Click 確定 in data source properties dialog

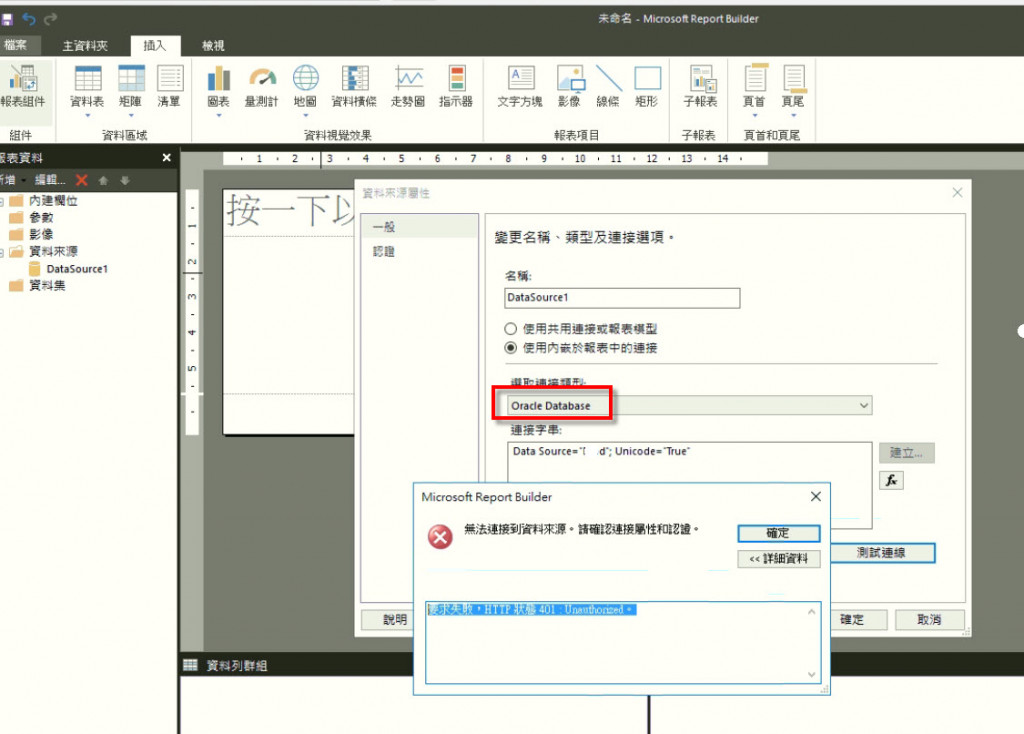click(852, 619)
